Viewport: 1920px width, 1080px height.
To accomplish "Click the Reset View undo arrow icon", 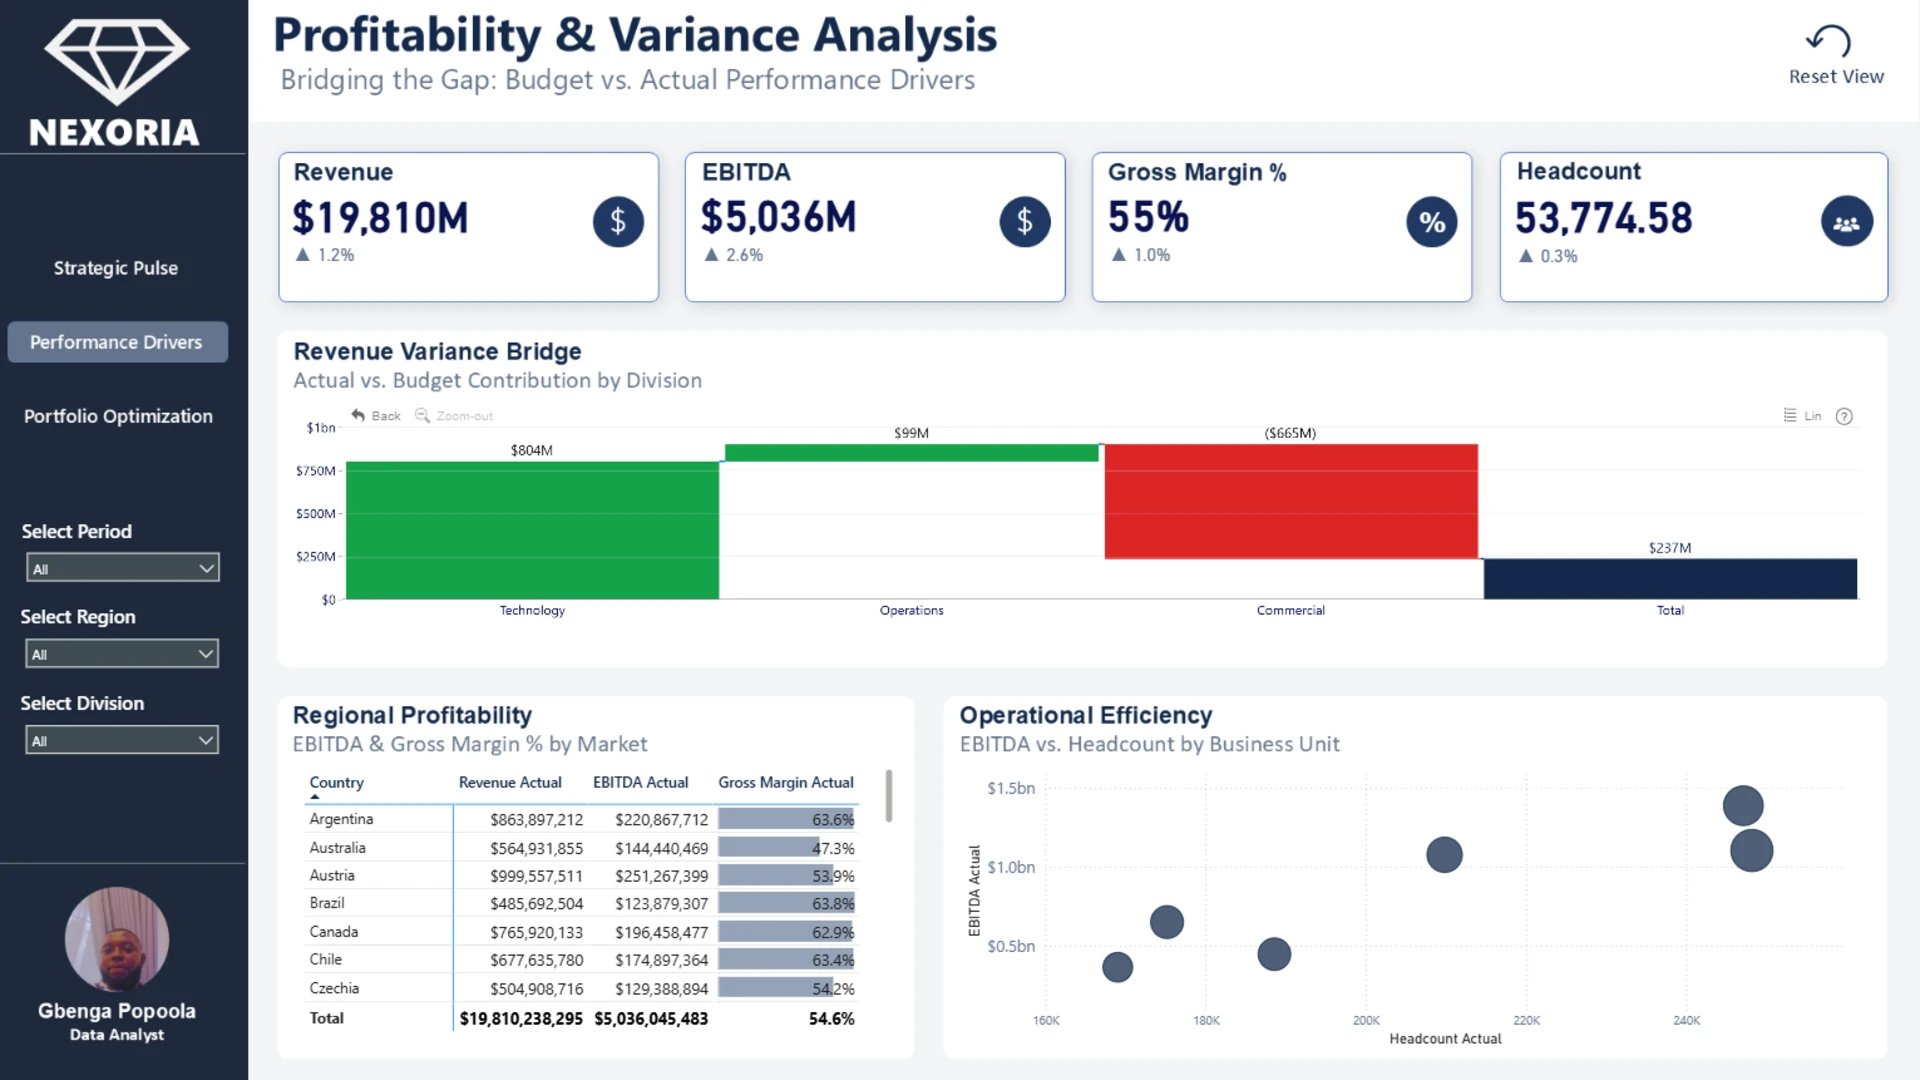I will coord(1828,41).
